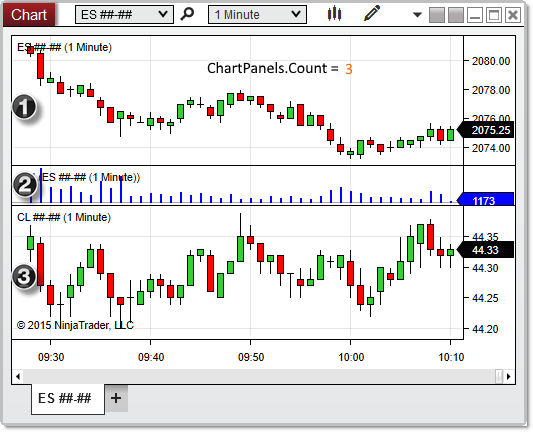Image resolution: width=533 pixels, height=432 pixels.
Task: Click the 44.30 price axis label
Action: pos(485,268)
